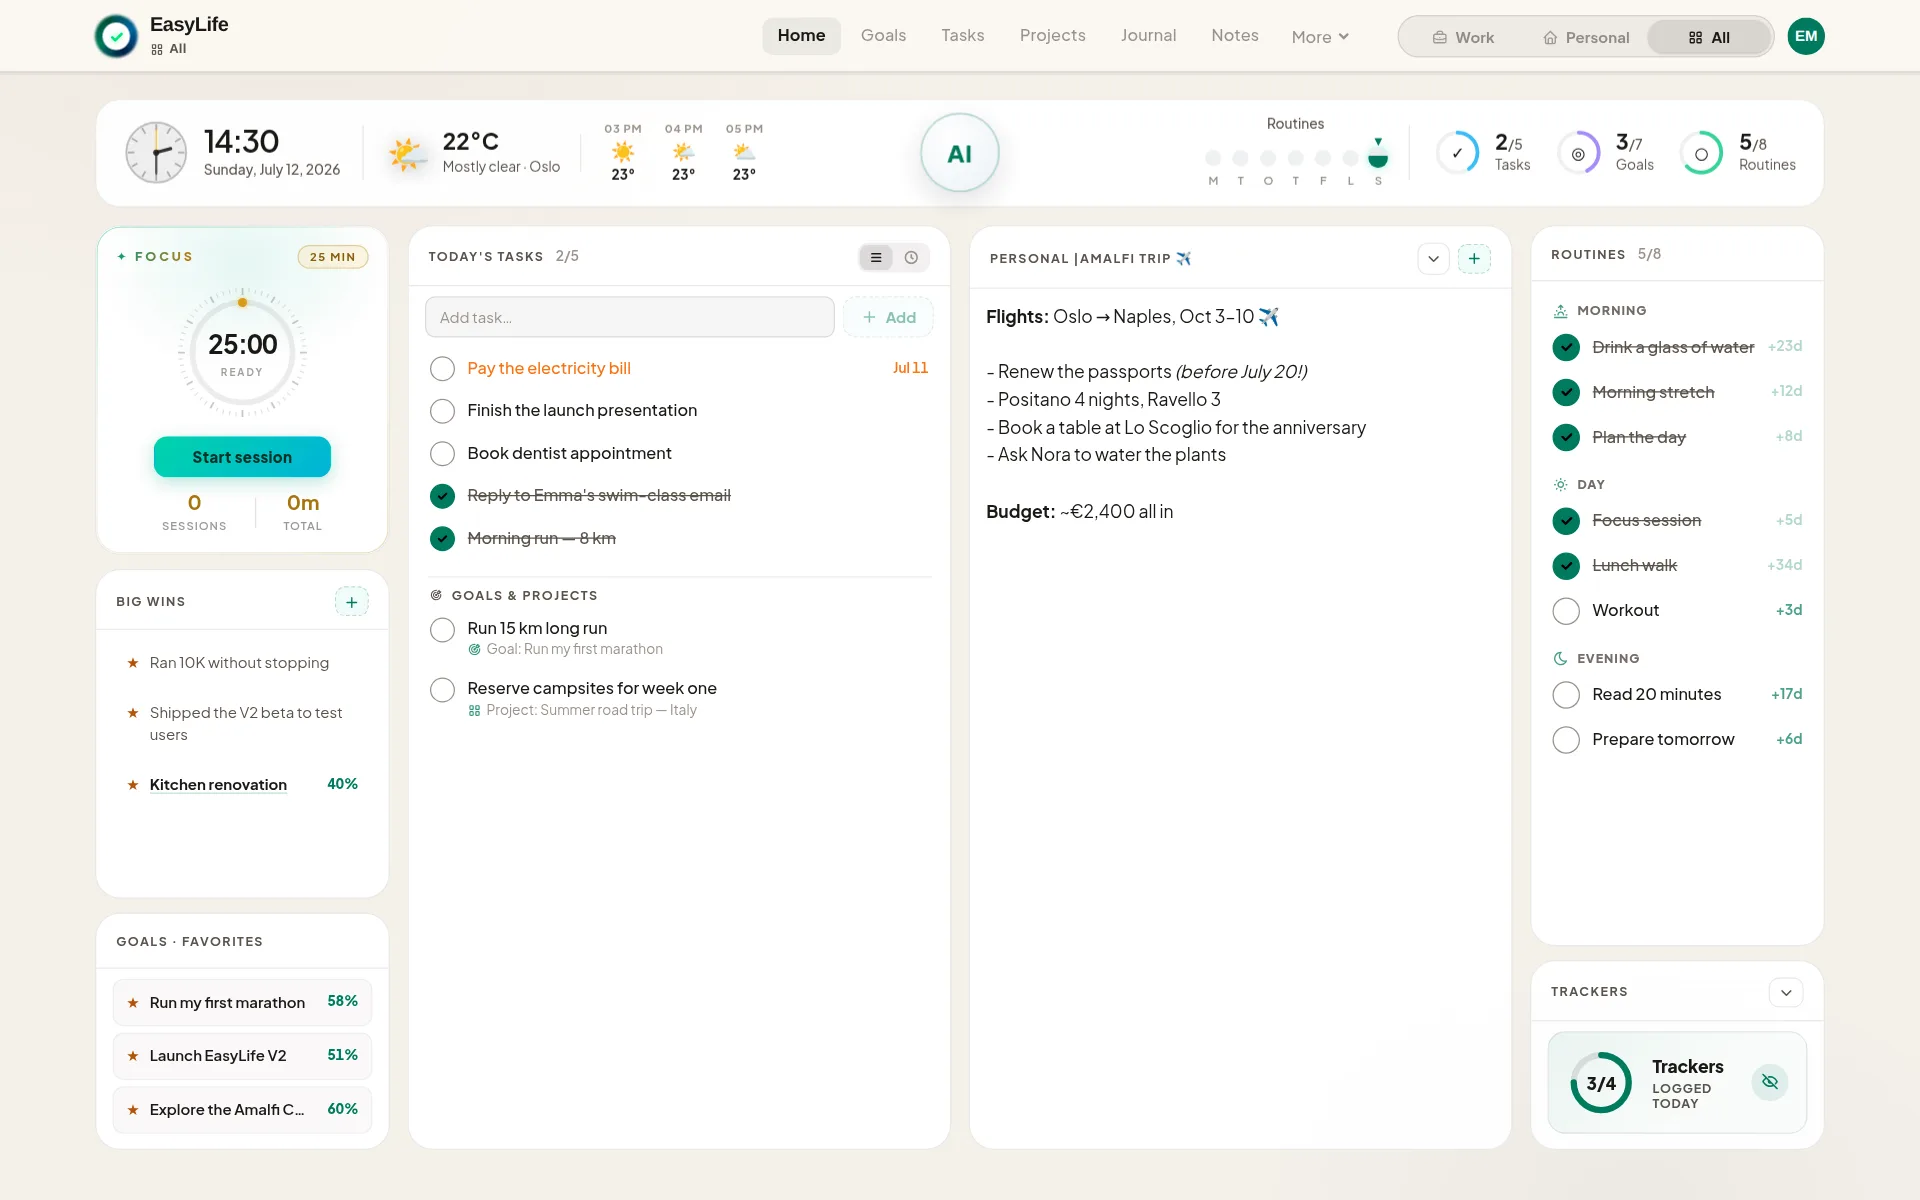Go to the Journal tab
The image size is (1920, 1200).
[x=1148, y=36]
